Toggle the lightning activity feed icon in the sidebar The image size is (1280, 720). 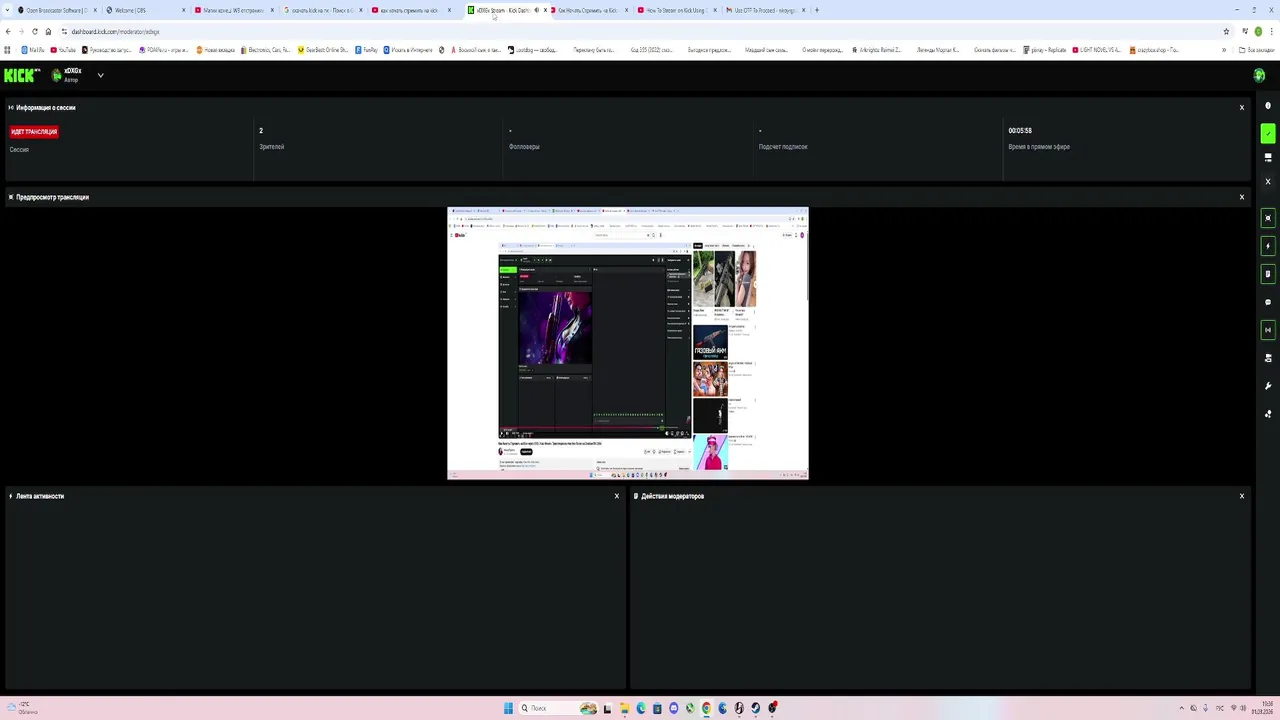tap(1268, 246)
